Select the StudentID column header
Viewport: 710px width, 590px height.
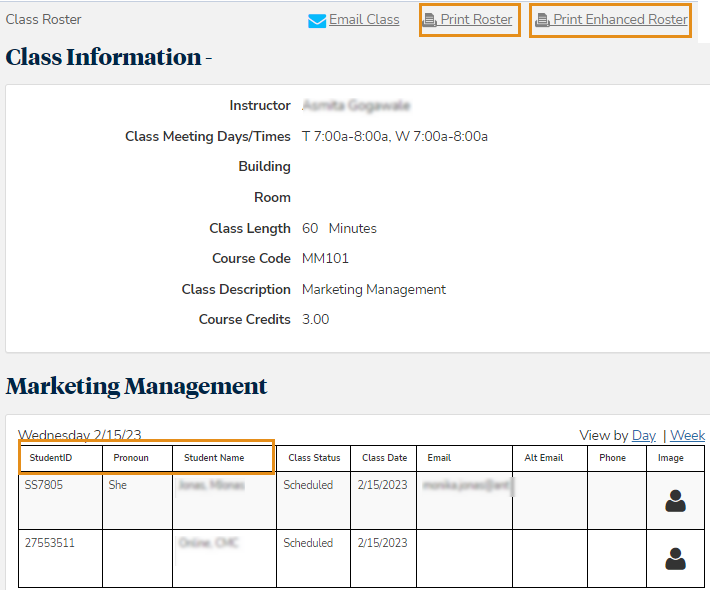51,458
